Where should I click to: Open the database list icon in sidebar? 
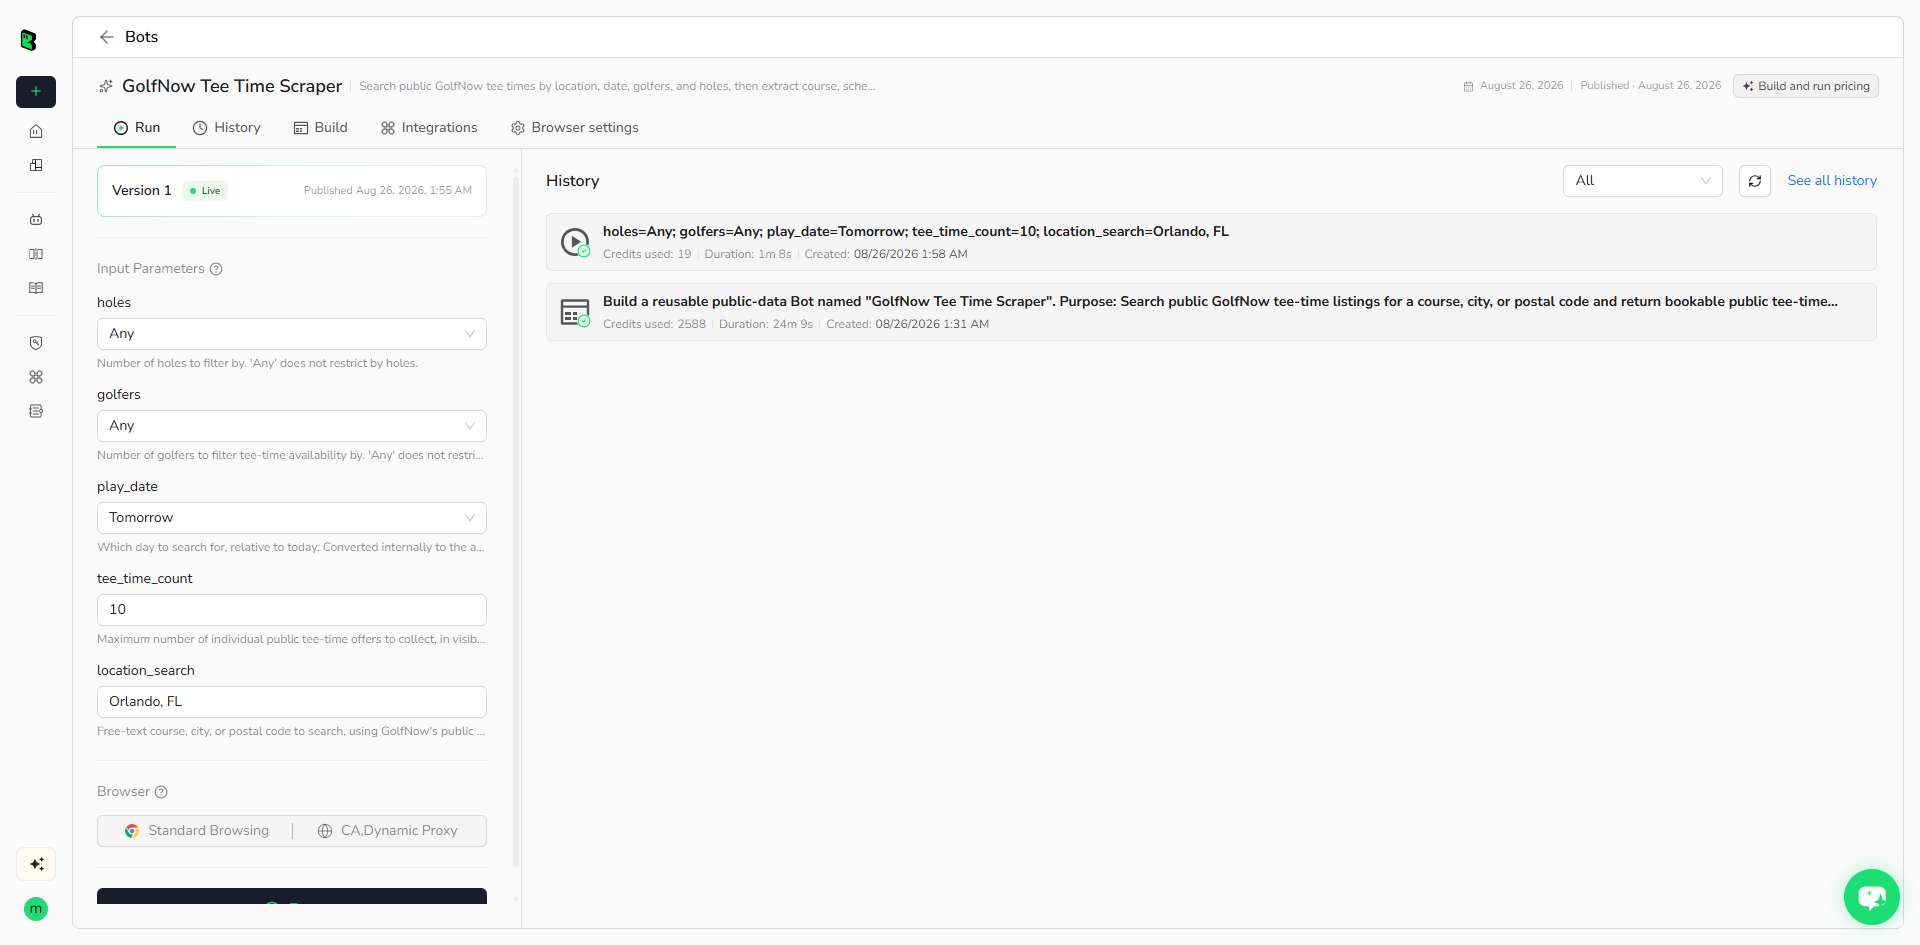click(36, 411)
